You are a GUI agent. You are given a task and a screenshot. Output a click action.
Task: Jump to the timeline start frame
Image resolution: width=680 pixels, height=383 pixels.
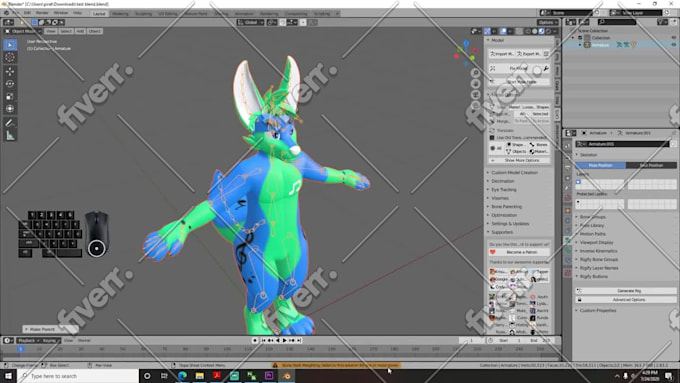[263, 340]
